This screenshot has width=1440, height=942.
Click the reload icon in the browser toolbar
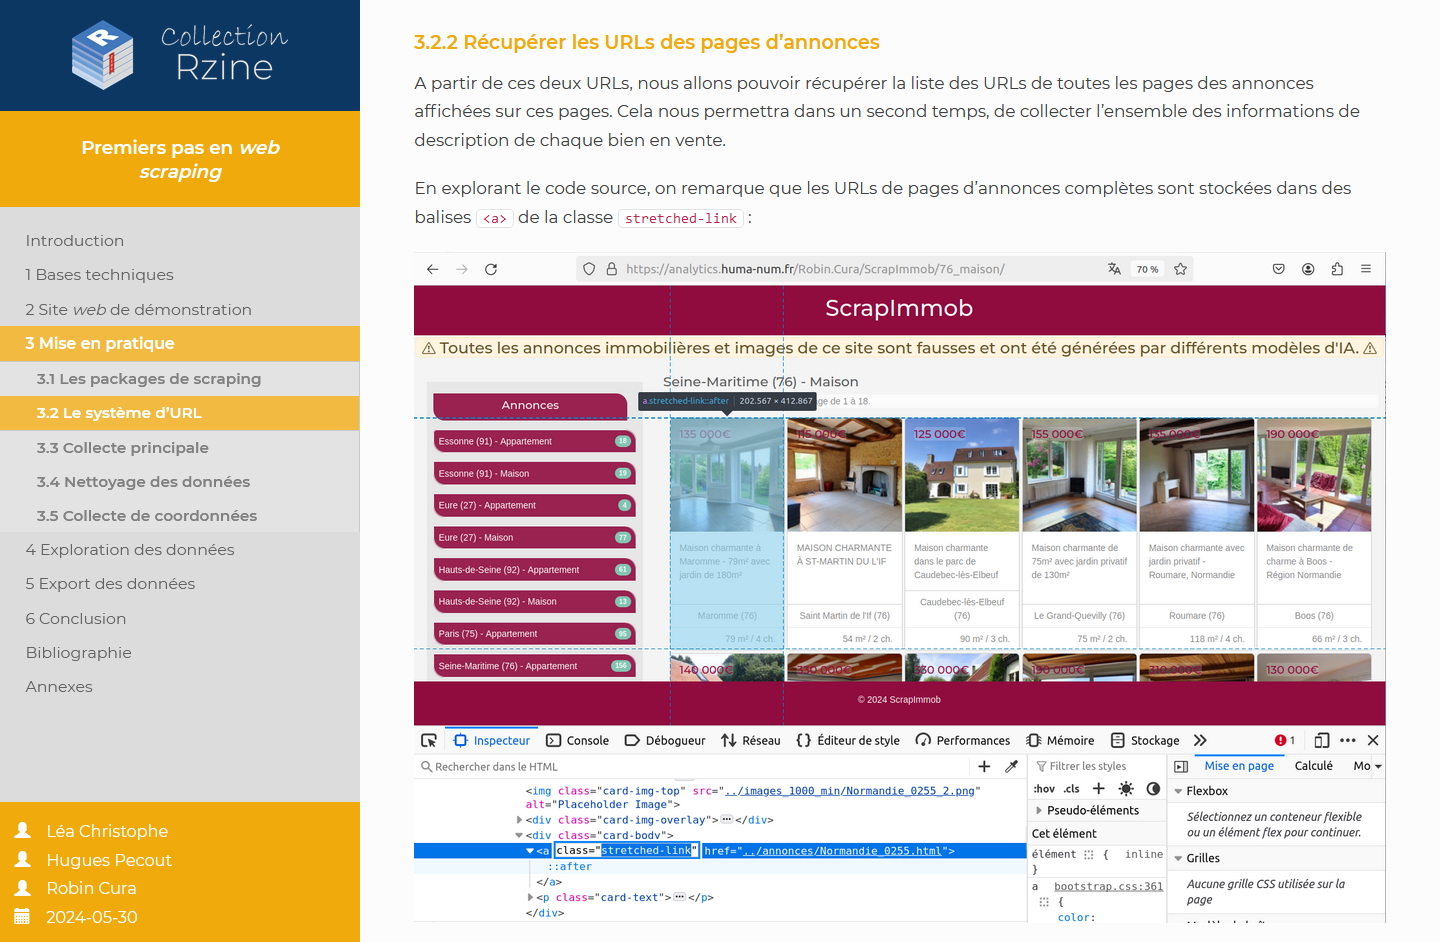(491, 269)
